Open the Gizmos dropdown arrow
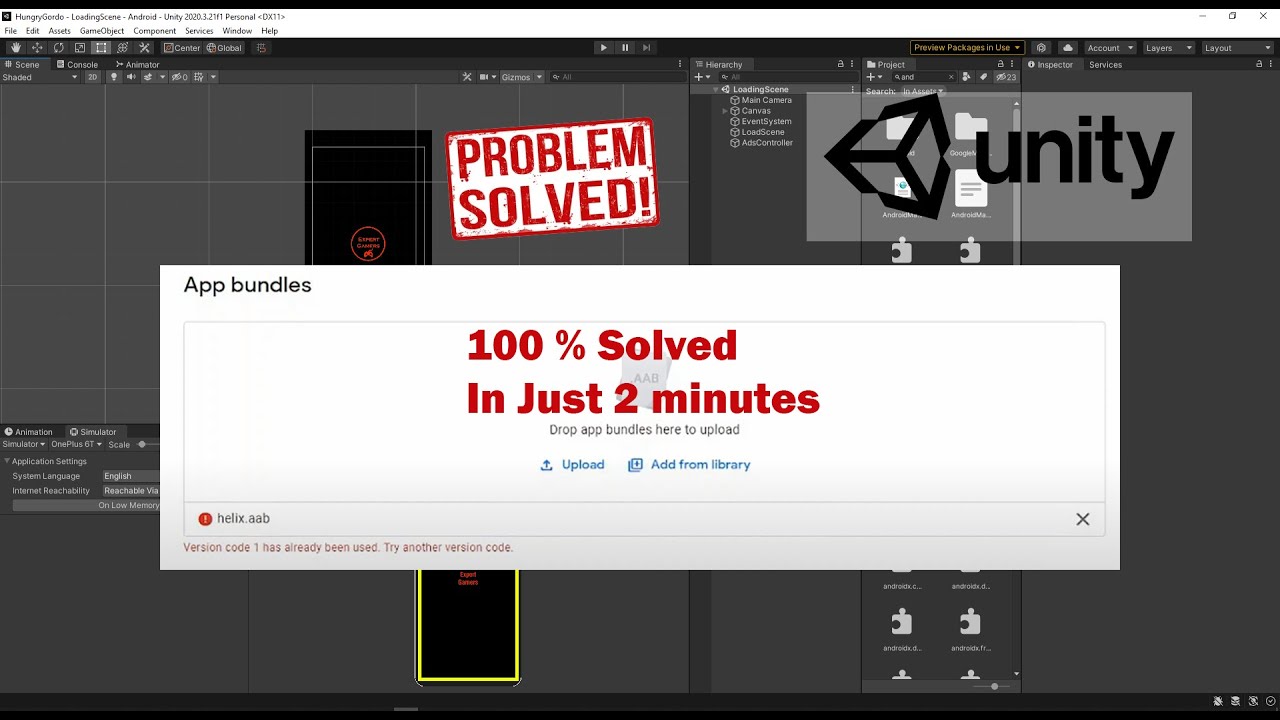 click(539, 77)
